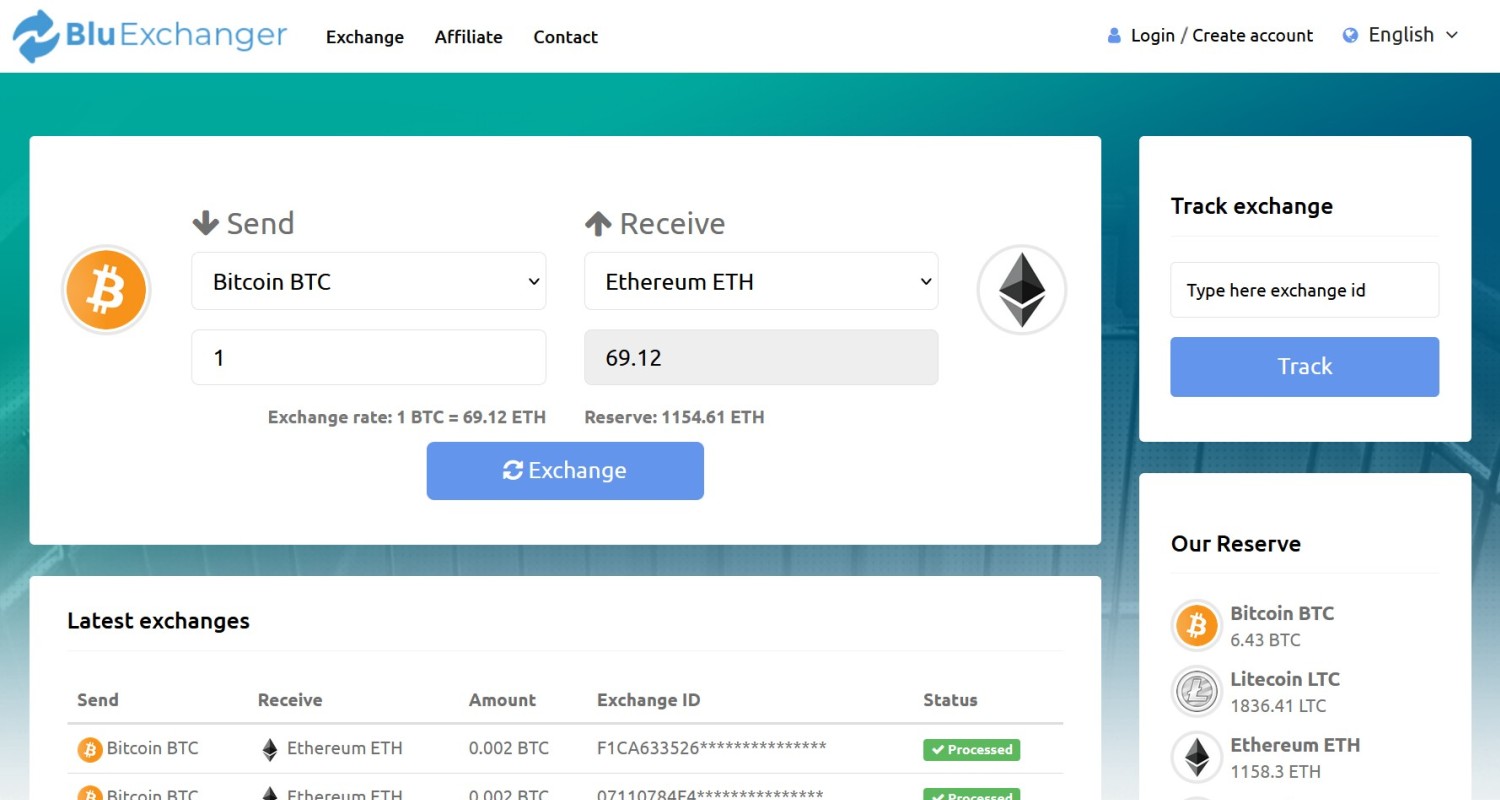The width and height of the screenshot is (1500, 800).
Task: Focus the Type here exchange id field
Action: point(1305,290)
